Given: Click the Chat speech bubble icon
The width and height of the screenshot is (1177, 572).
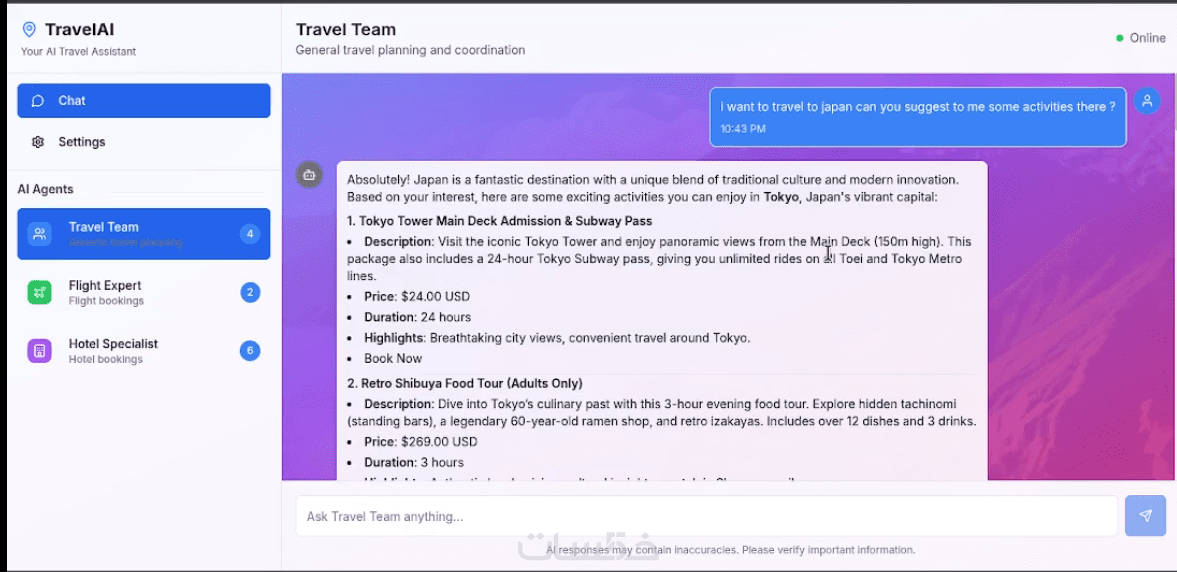Looking at the screenshot, I should click(38, 101).
